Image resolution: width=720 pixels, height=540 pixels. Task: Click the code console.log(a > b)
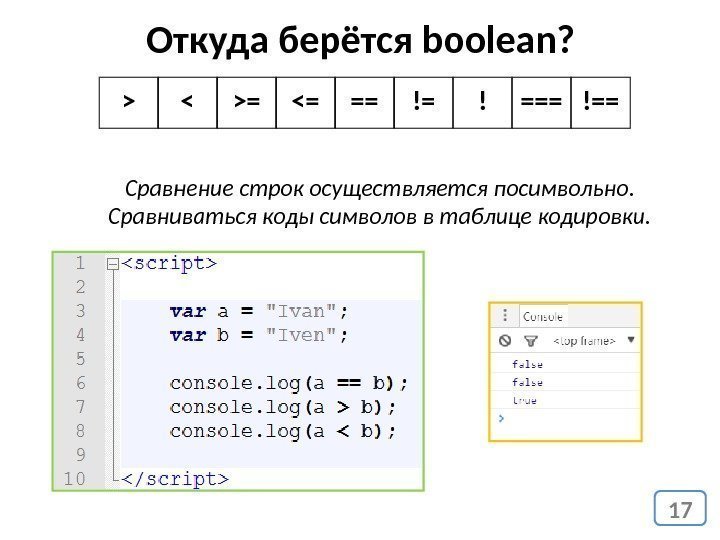coord(282,407)
